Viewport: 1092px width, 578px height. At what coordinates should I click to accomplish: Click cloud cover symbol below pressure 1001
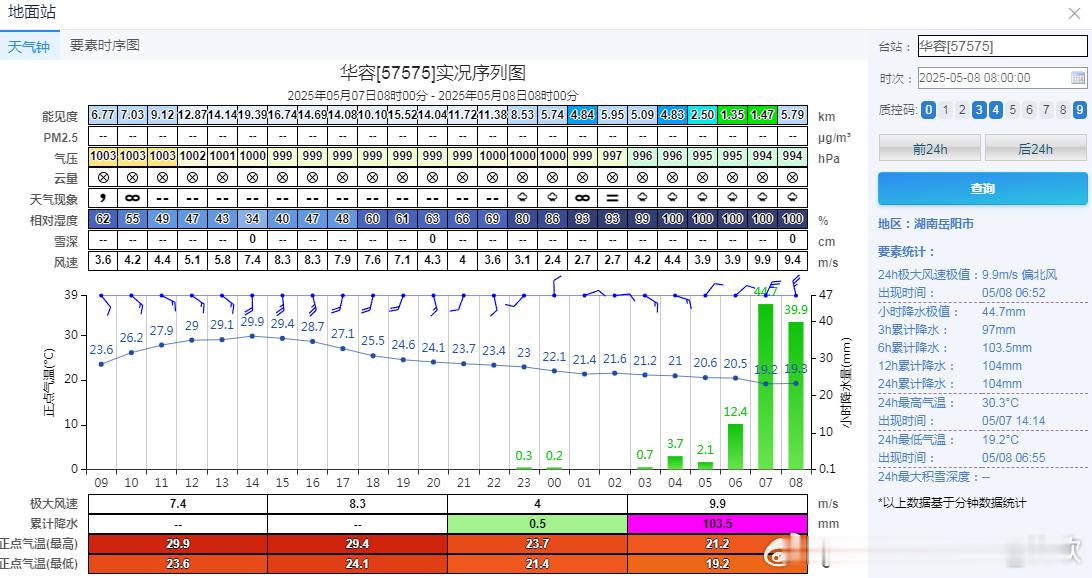[222, 178]
